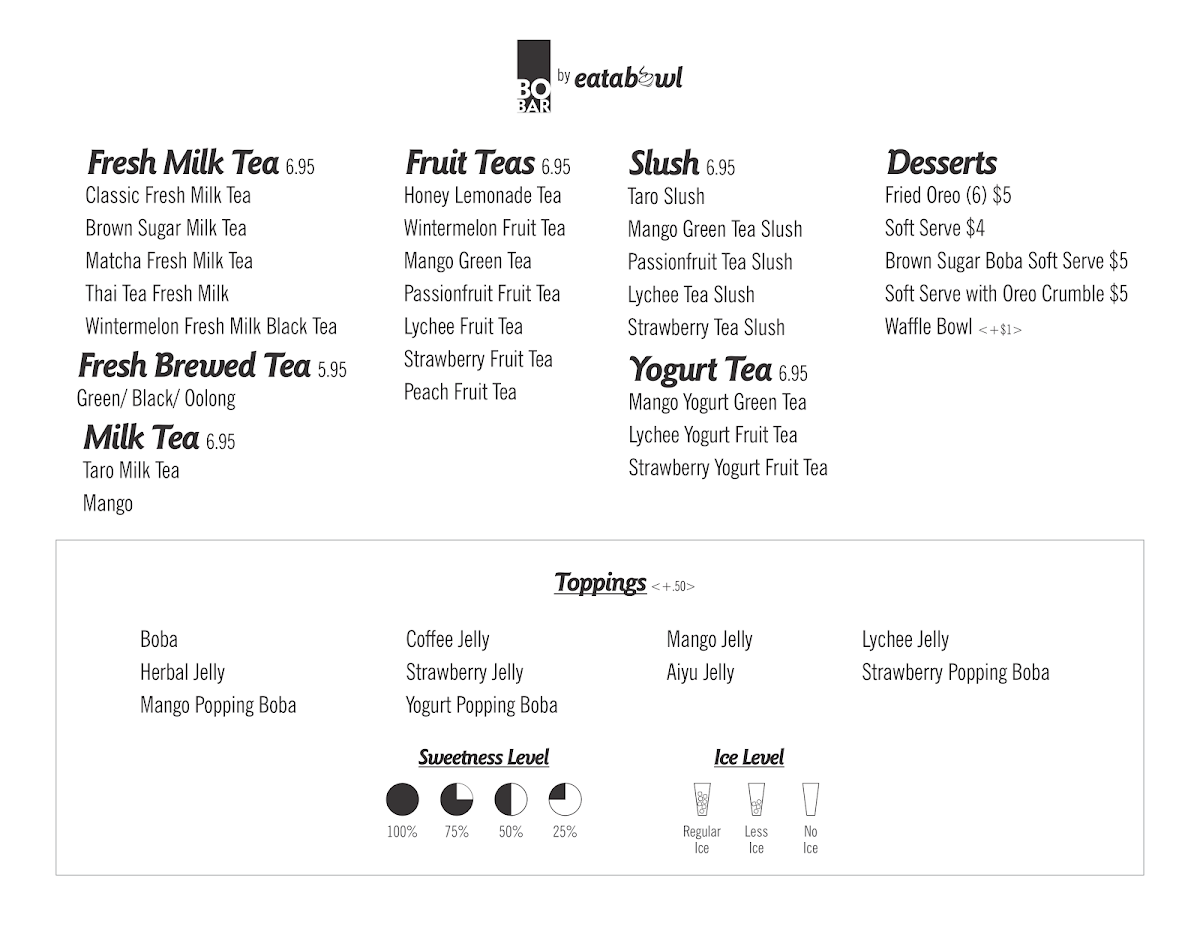1200x929 pixels.
Task: Click the Slush category heading
Action: 664,163
